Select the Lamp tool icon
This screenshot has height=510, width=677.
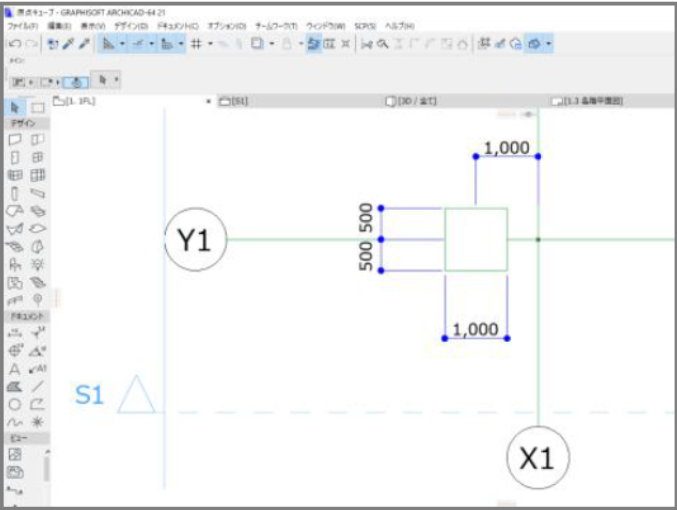pos(38,264)
